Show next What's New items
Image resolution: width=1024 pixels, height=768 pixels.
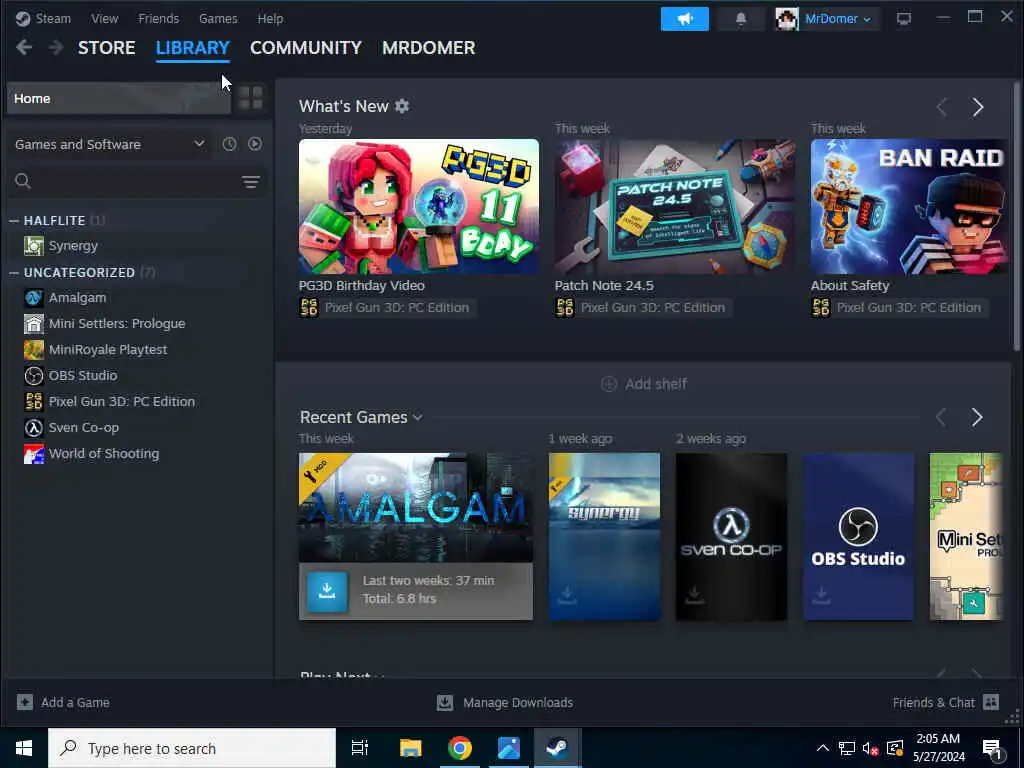point(978,107)
